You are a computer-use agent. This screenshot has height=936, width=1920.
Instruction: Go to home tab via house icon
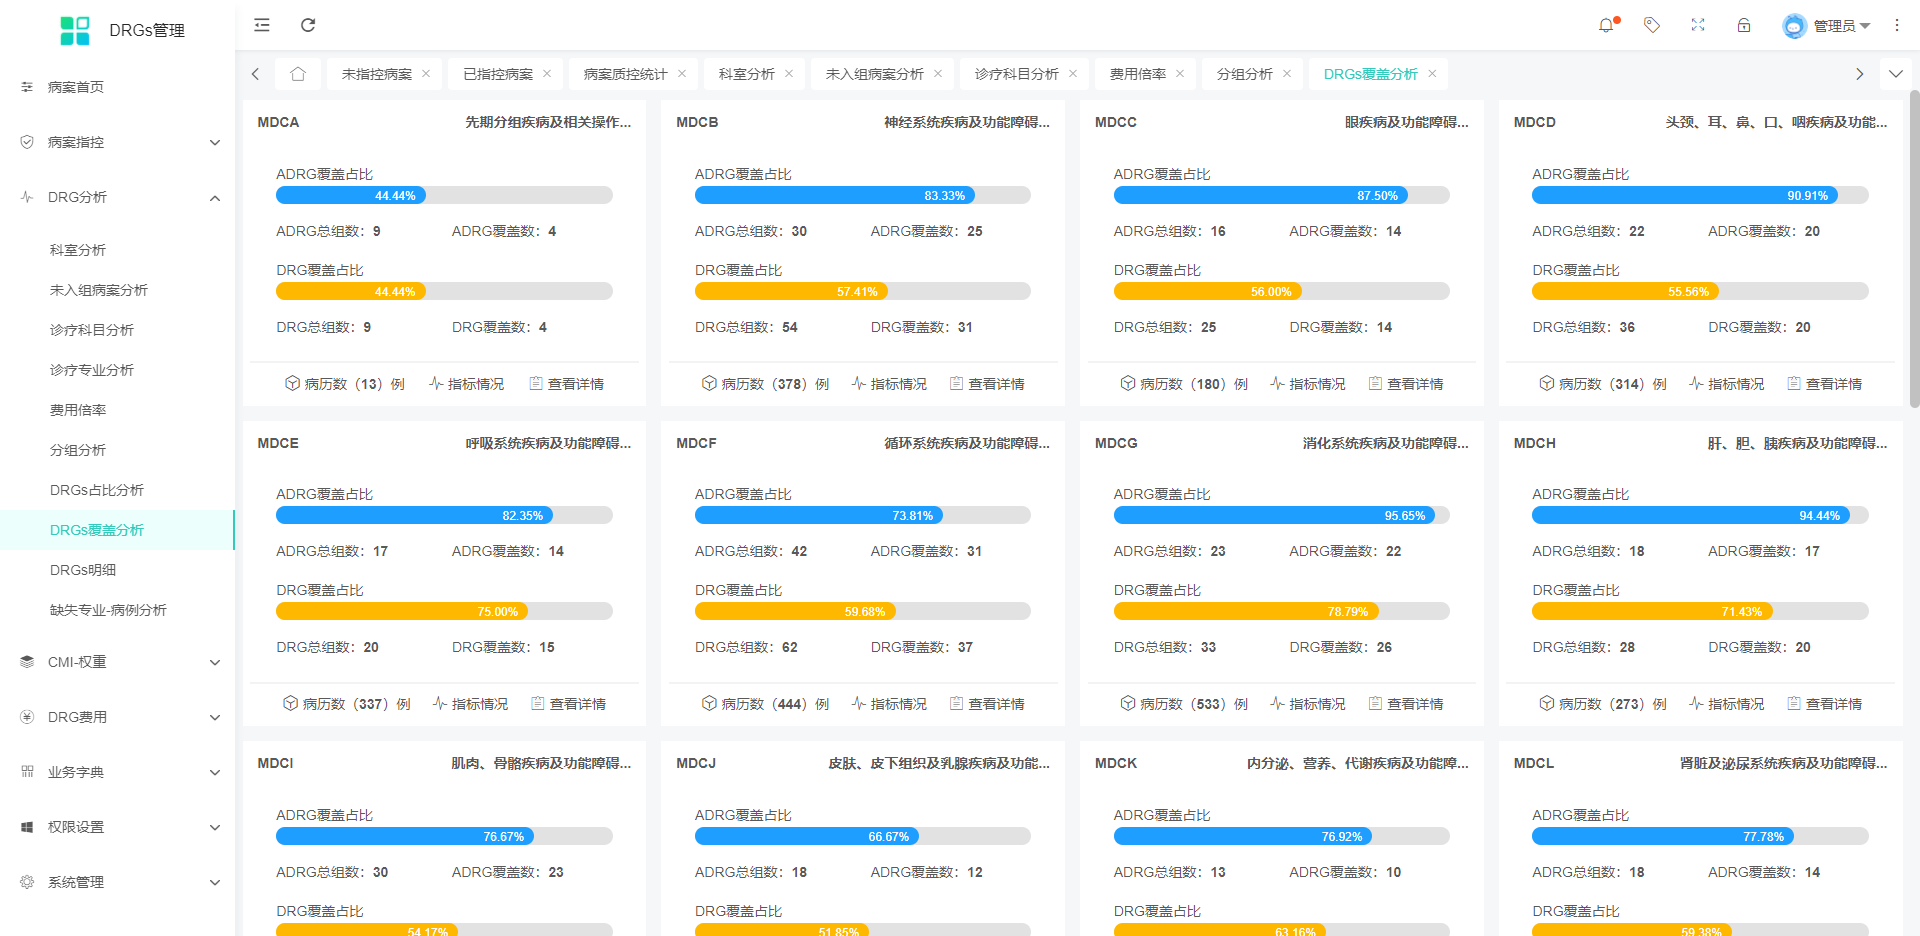click(298, 74)
